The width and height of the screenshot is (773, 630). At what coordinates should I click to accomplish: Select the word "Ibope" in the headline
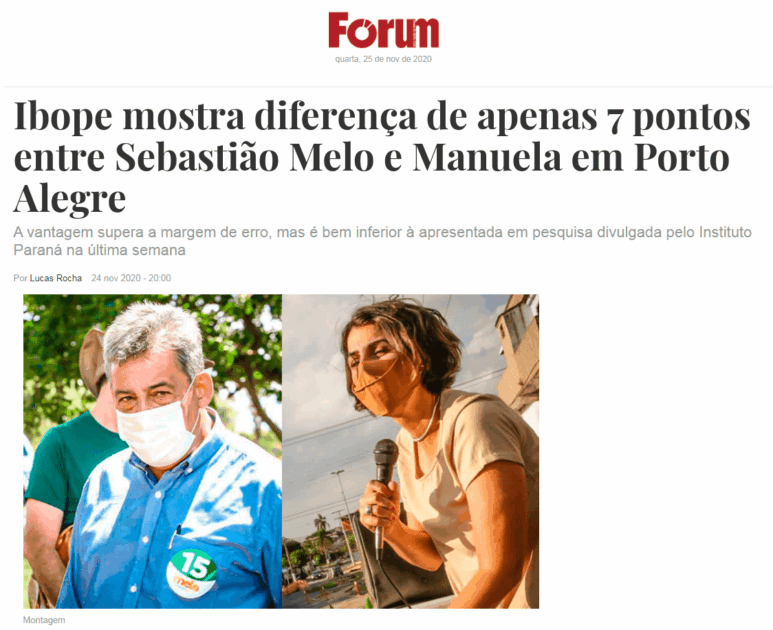pos(63,117)
